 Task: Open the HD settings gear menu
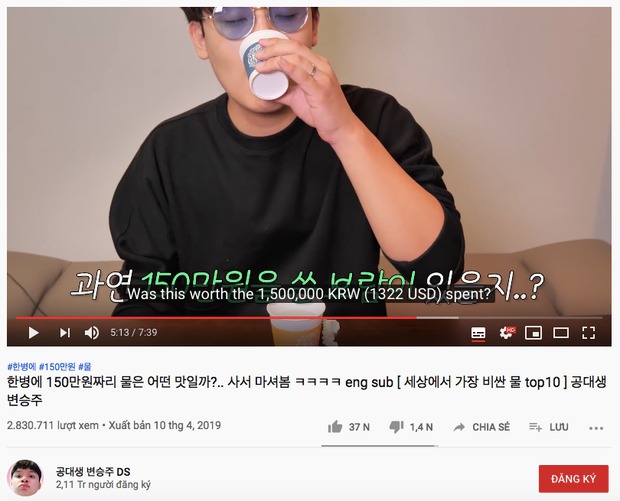coord(507,333)
